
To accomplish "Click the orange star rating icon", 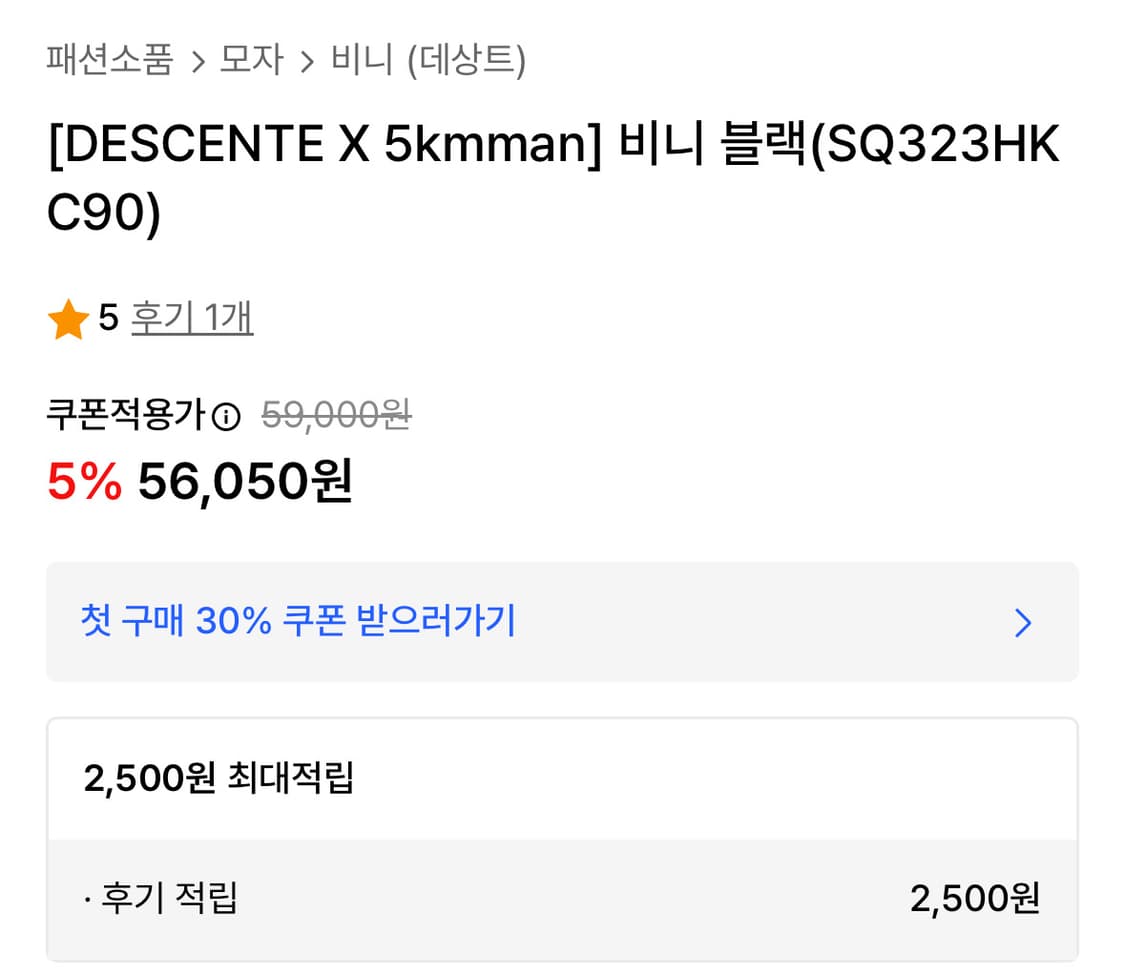I will click(x=66, y=318).
